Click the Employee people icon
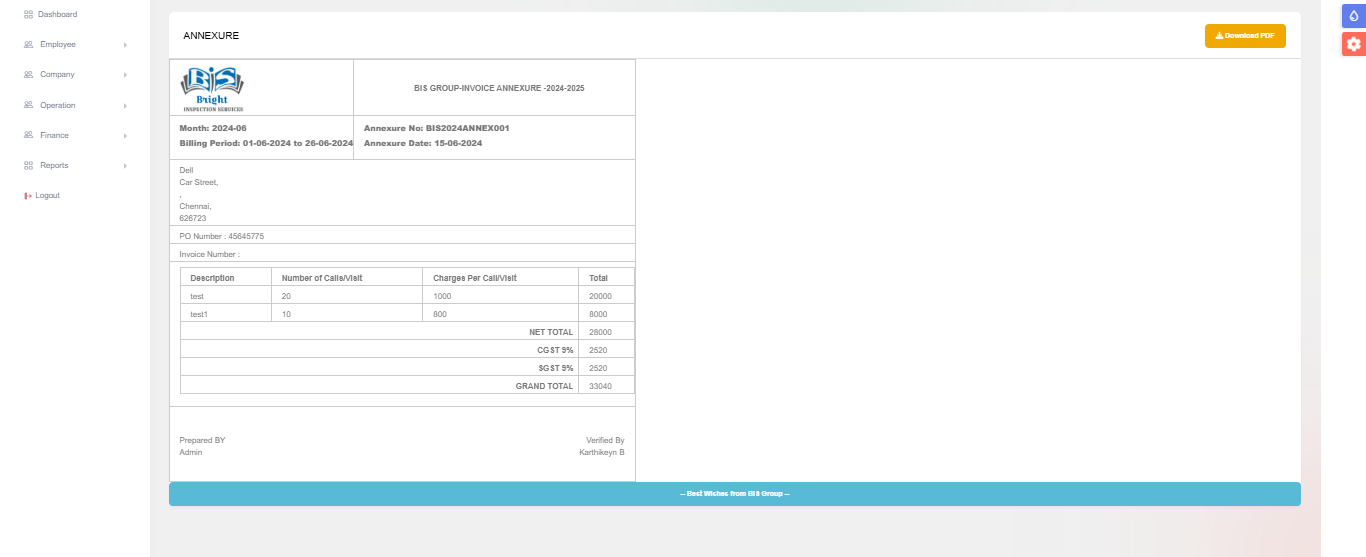Image resolution: width=1366 pixels, height=557 pixels. 28,45
